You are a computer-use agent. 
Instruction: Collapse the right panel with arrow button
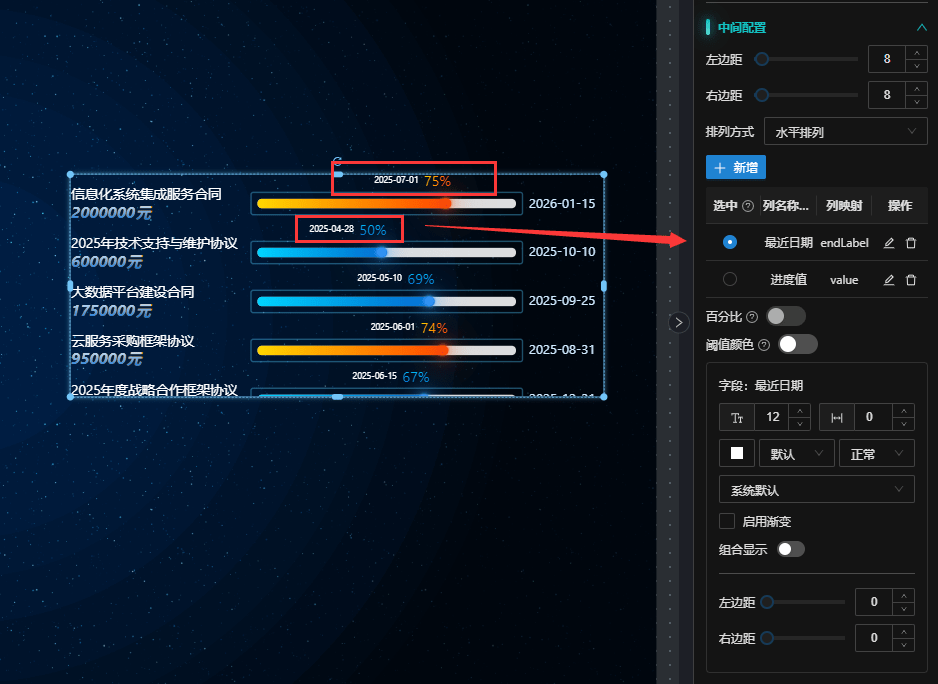pos(678,322)
